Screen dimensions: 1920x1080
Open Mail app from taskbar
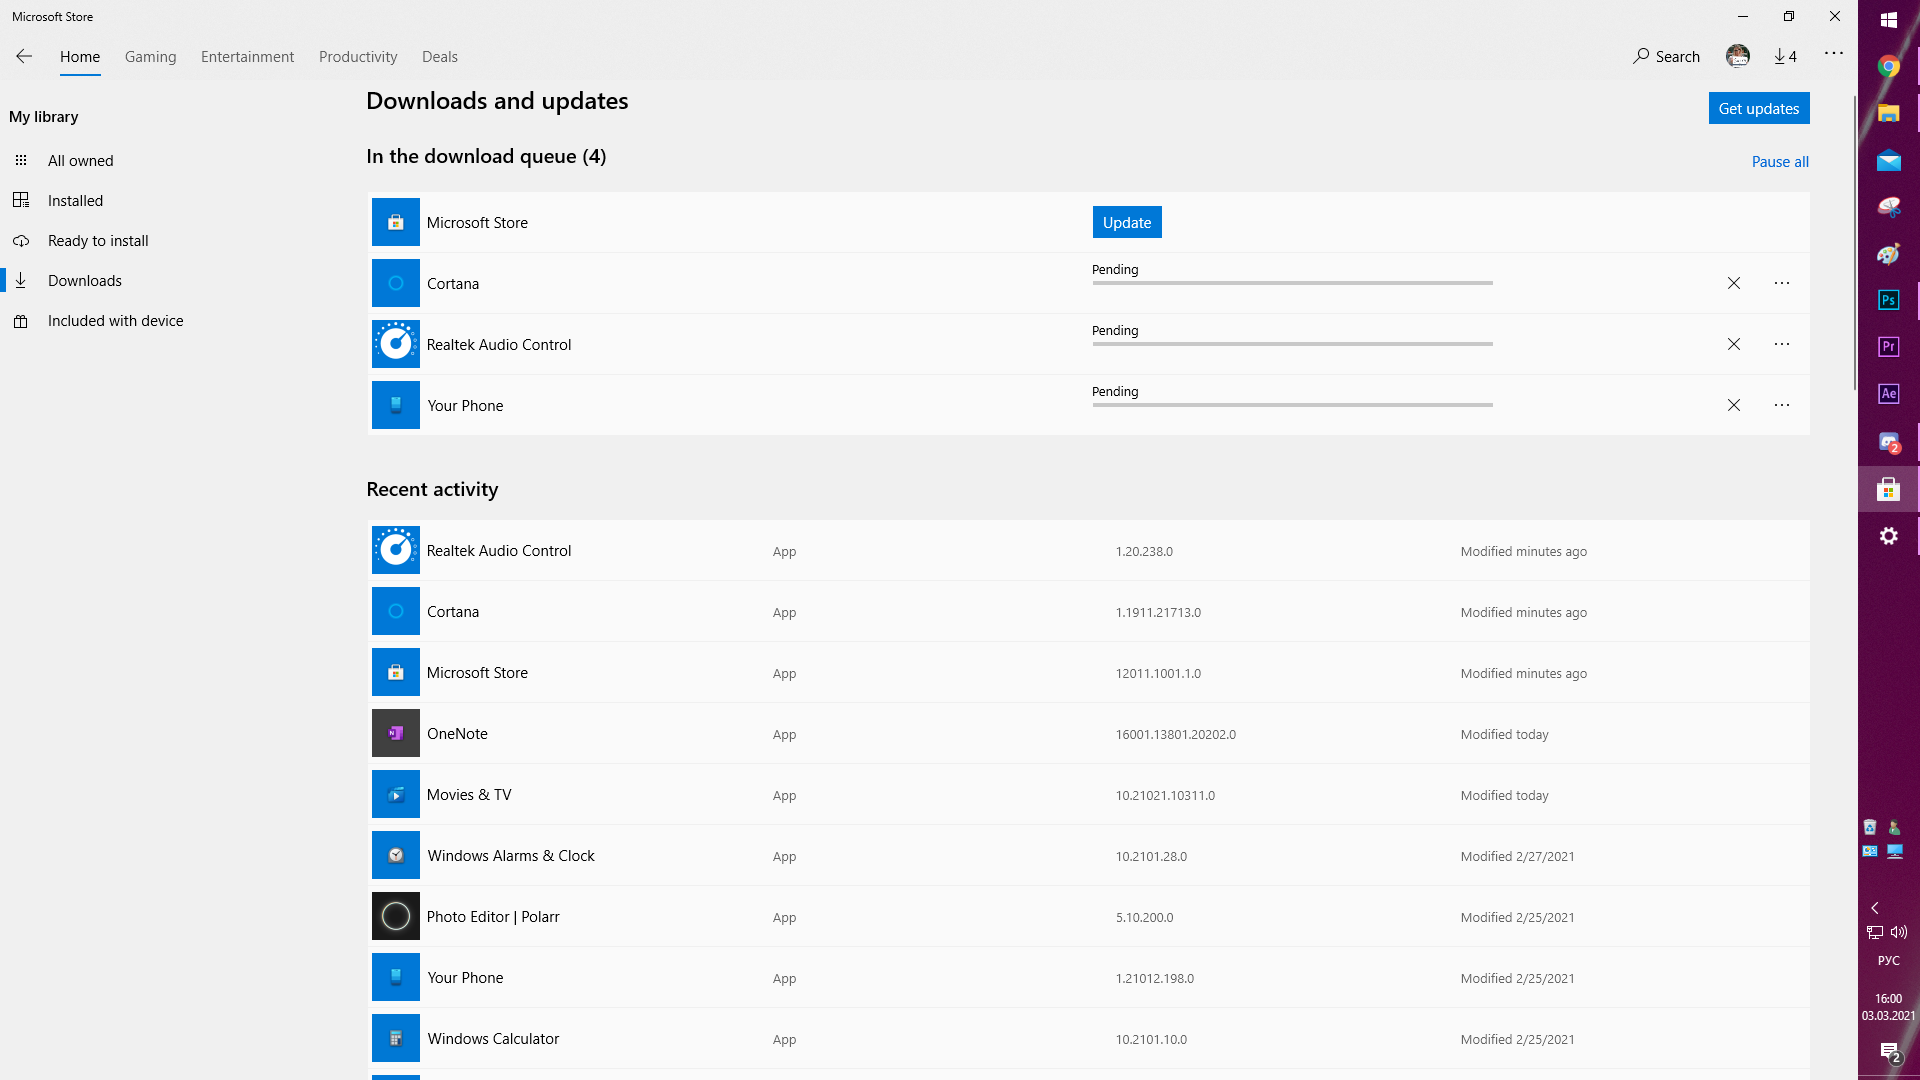(x=1889, y=160)
